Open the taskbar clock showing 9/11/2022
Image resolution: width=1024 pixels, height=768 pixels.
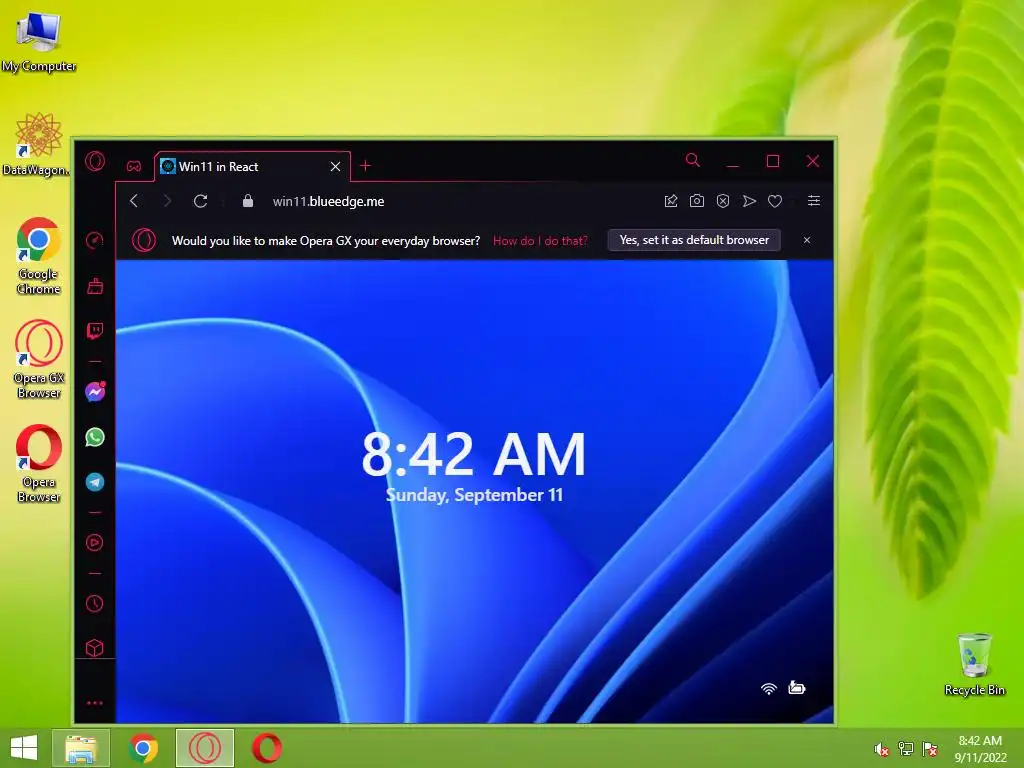[x=980, y=749]
